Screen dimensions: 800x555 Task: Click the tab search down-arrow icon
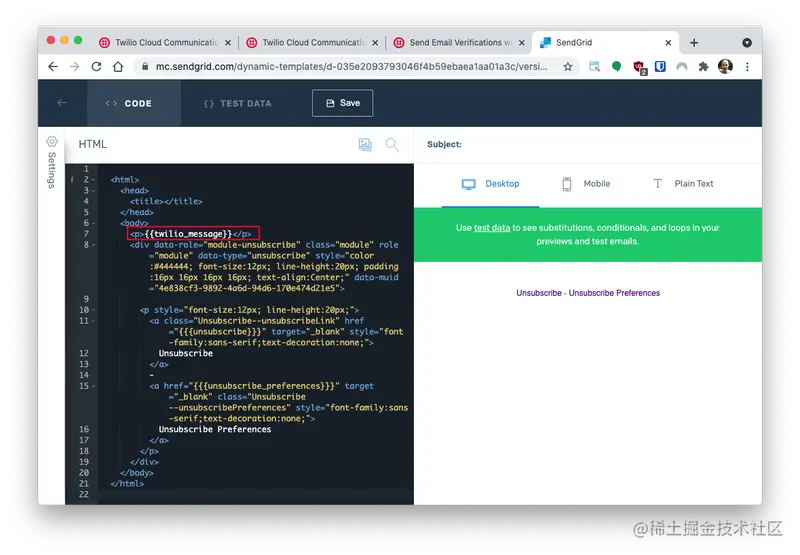coord(746,43)
